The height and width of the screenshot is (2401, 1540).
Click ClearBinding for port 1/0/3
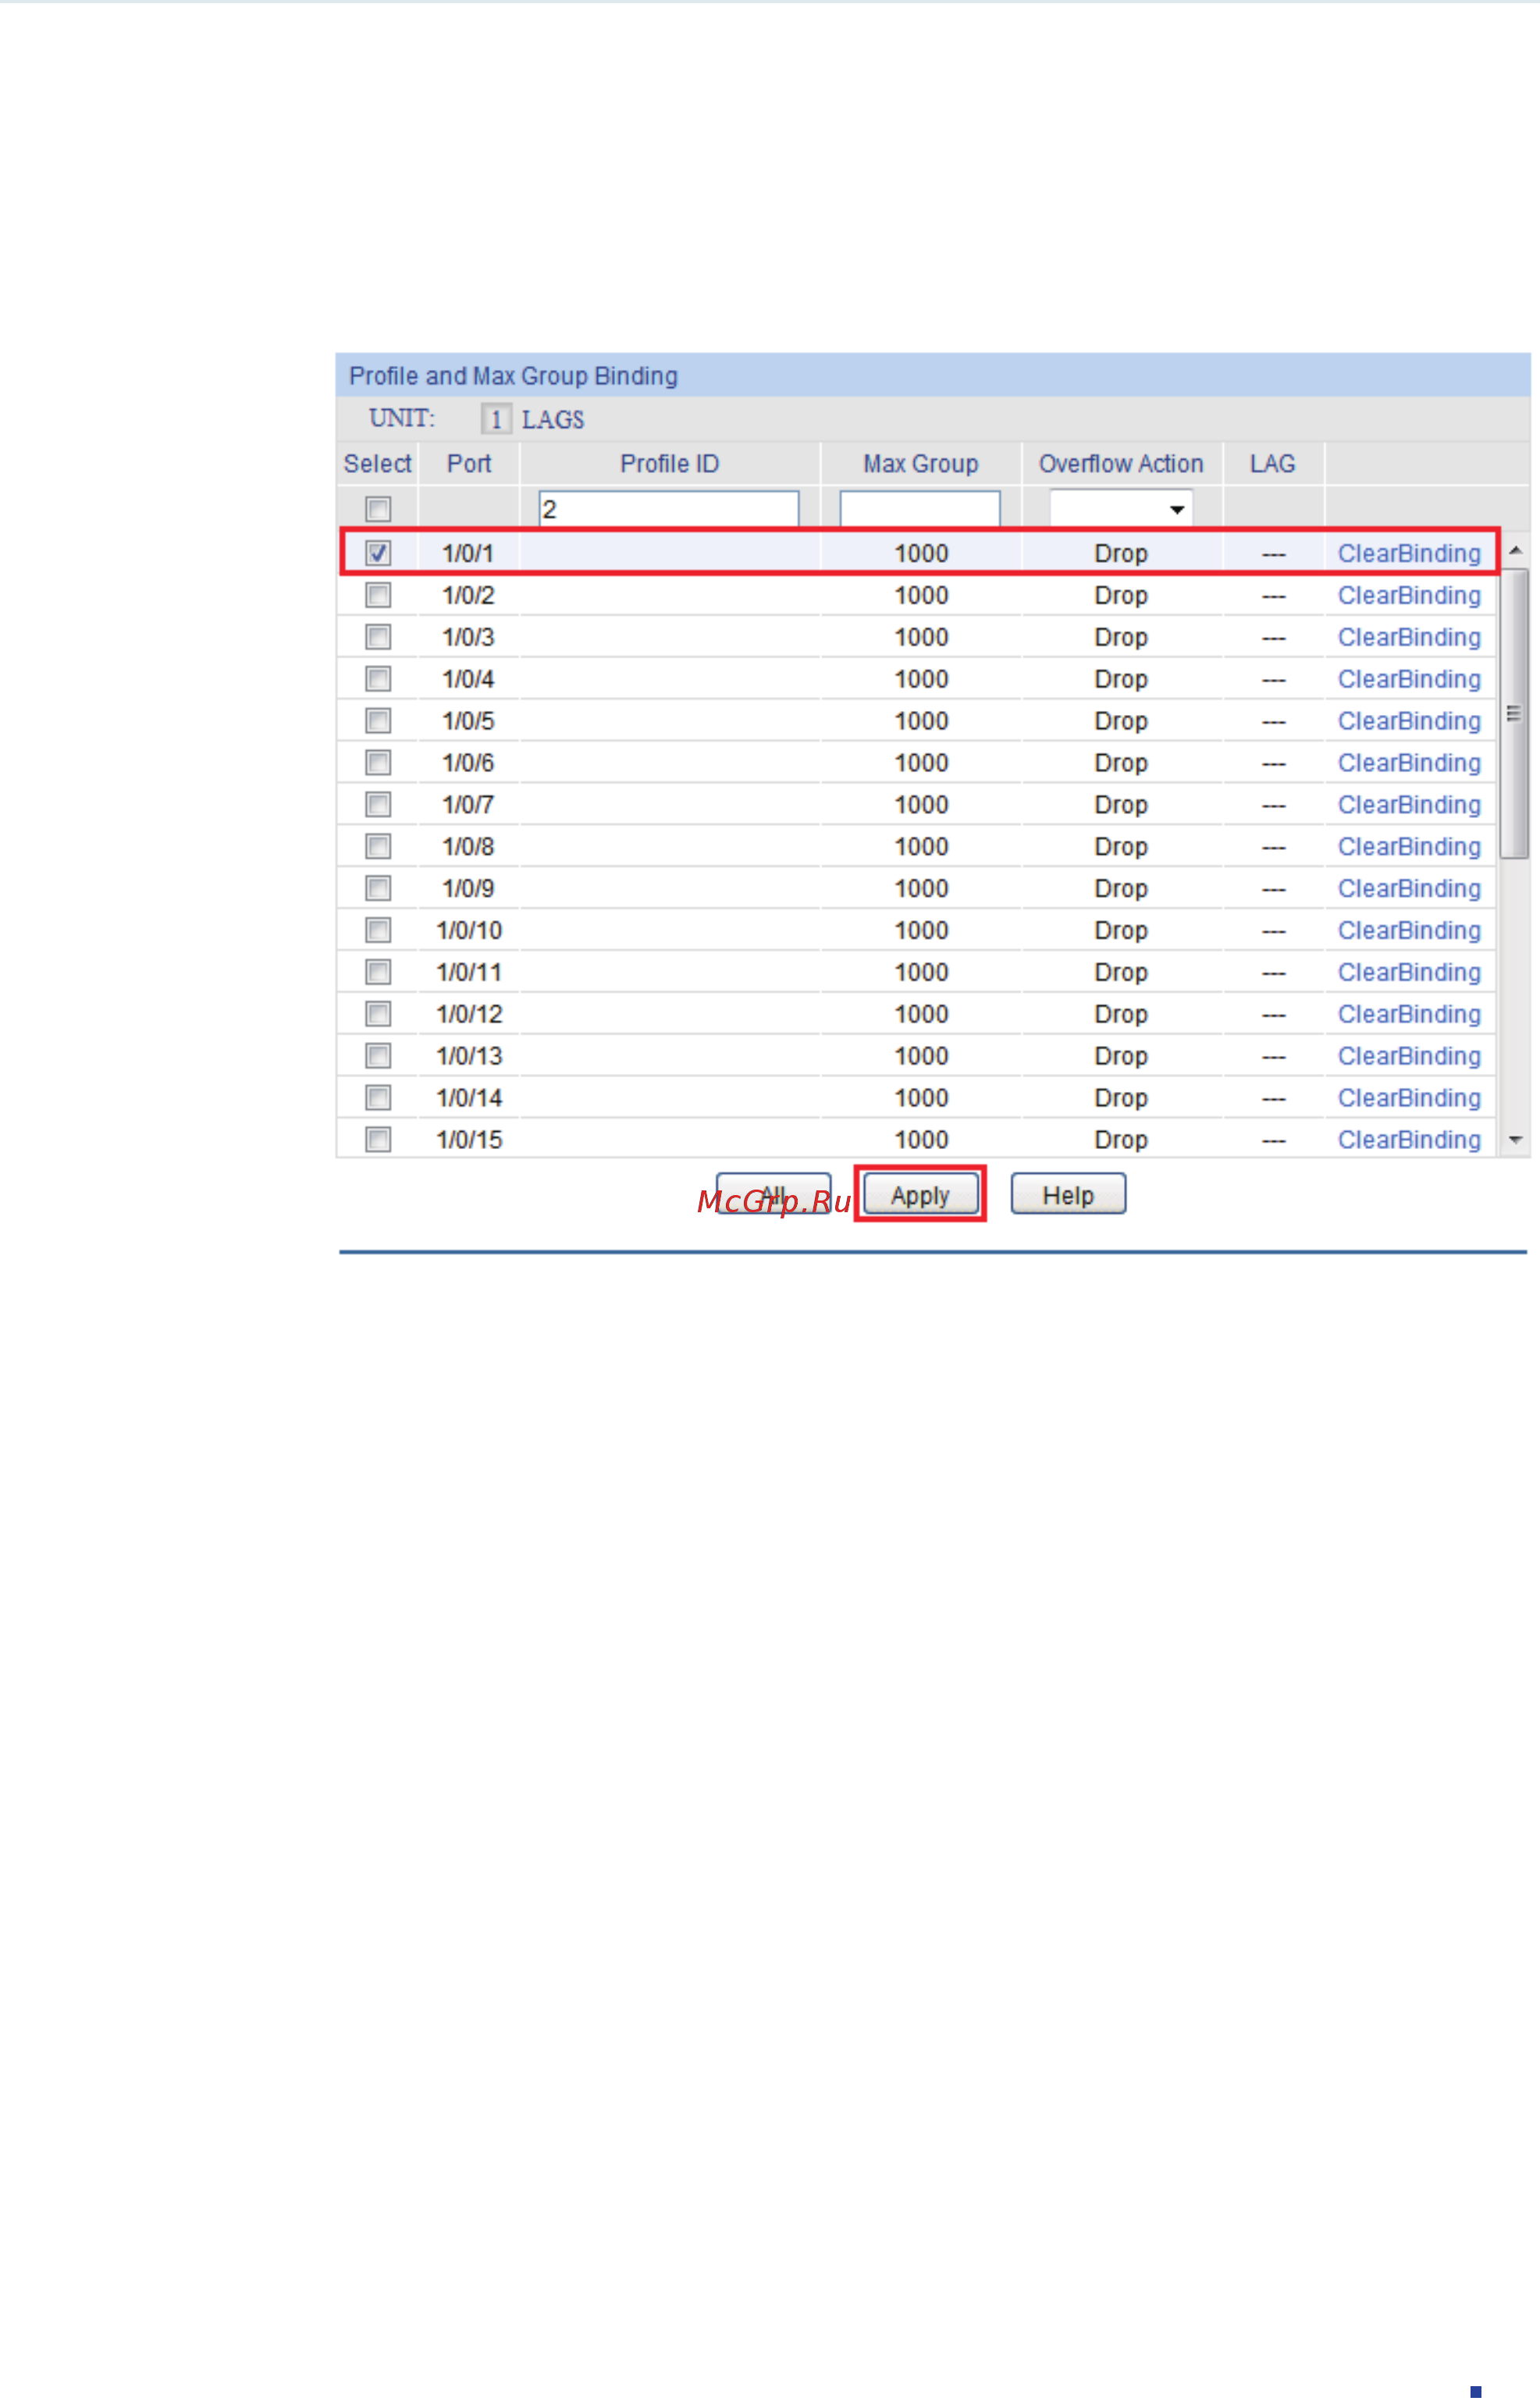[x=1409, y=638]
